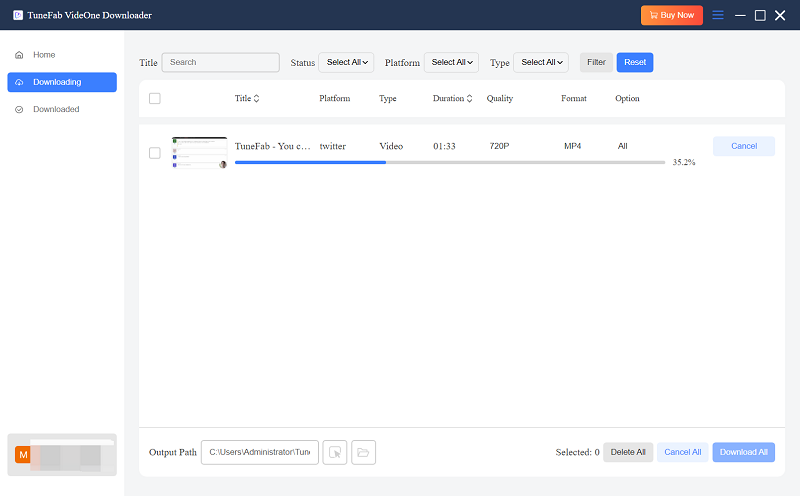Check the TuneFab twitter video row checkbox

(x=155, y=153)
